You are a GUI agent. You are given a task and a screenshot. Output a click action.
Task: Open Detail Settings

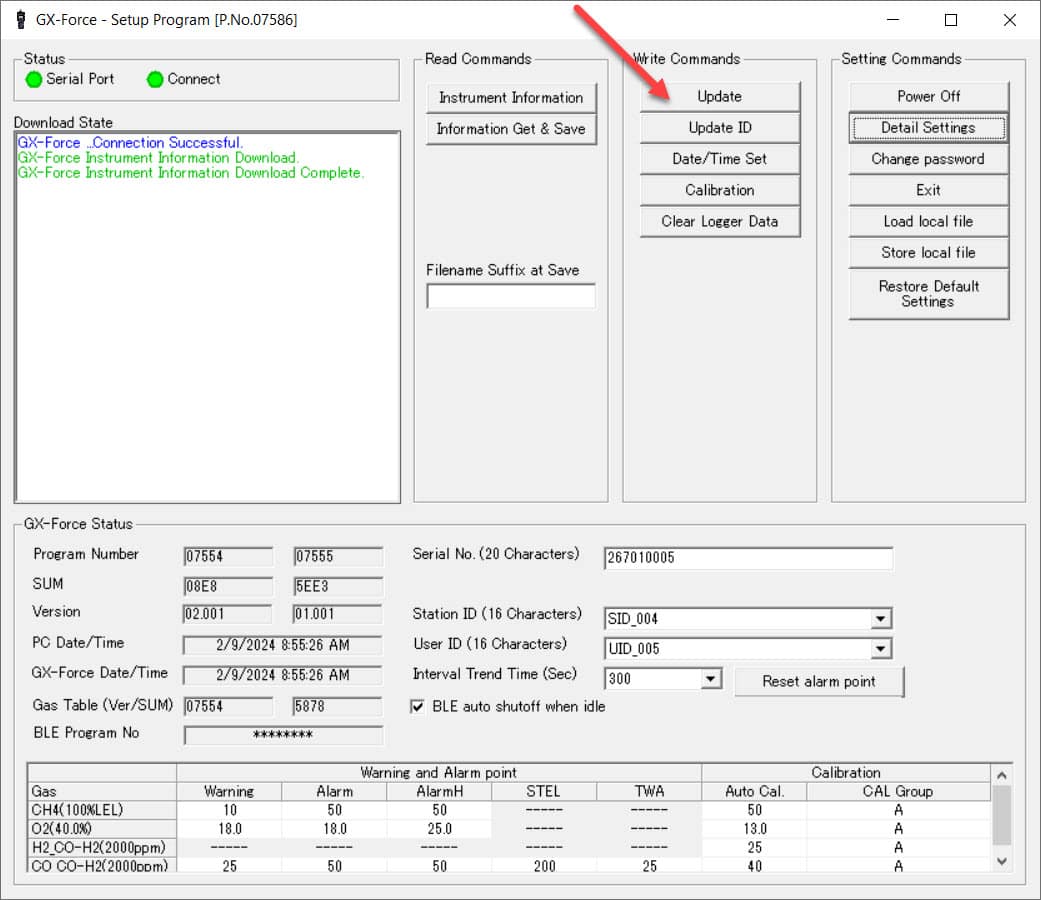[926, 127]
